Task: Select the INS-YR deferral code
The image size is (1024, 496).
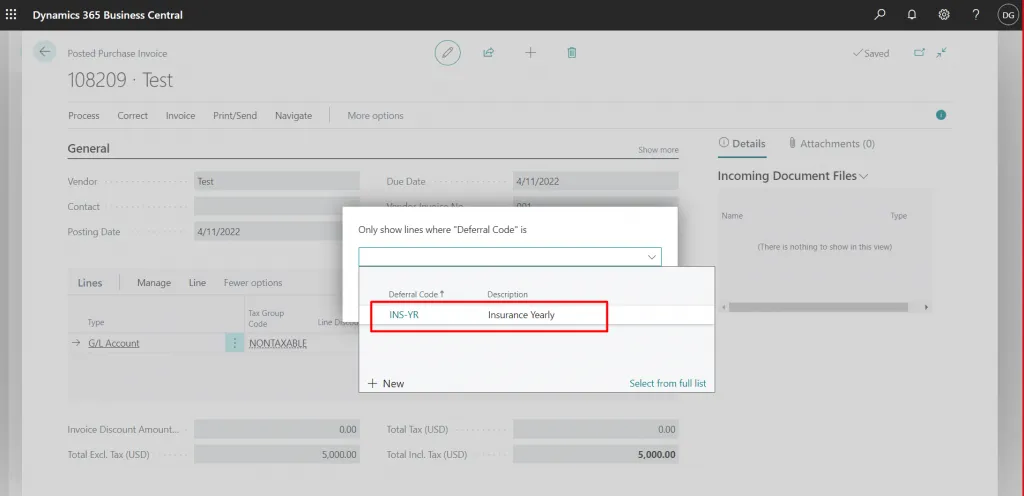Action: (404, 315)
